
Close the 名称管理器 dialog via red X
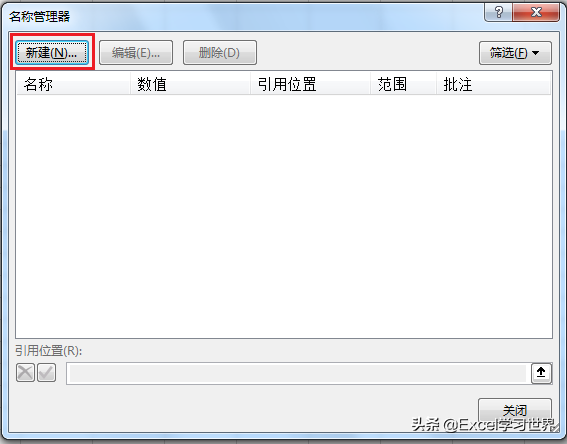tap(536, 12)
